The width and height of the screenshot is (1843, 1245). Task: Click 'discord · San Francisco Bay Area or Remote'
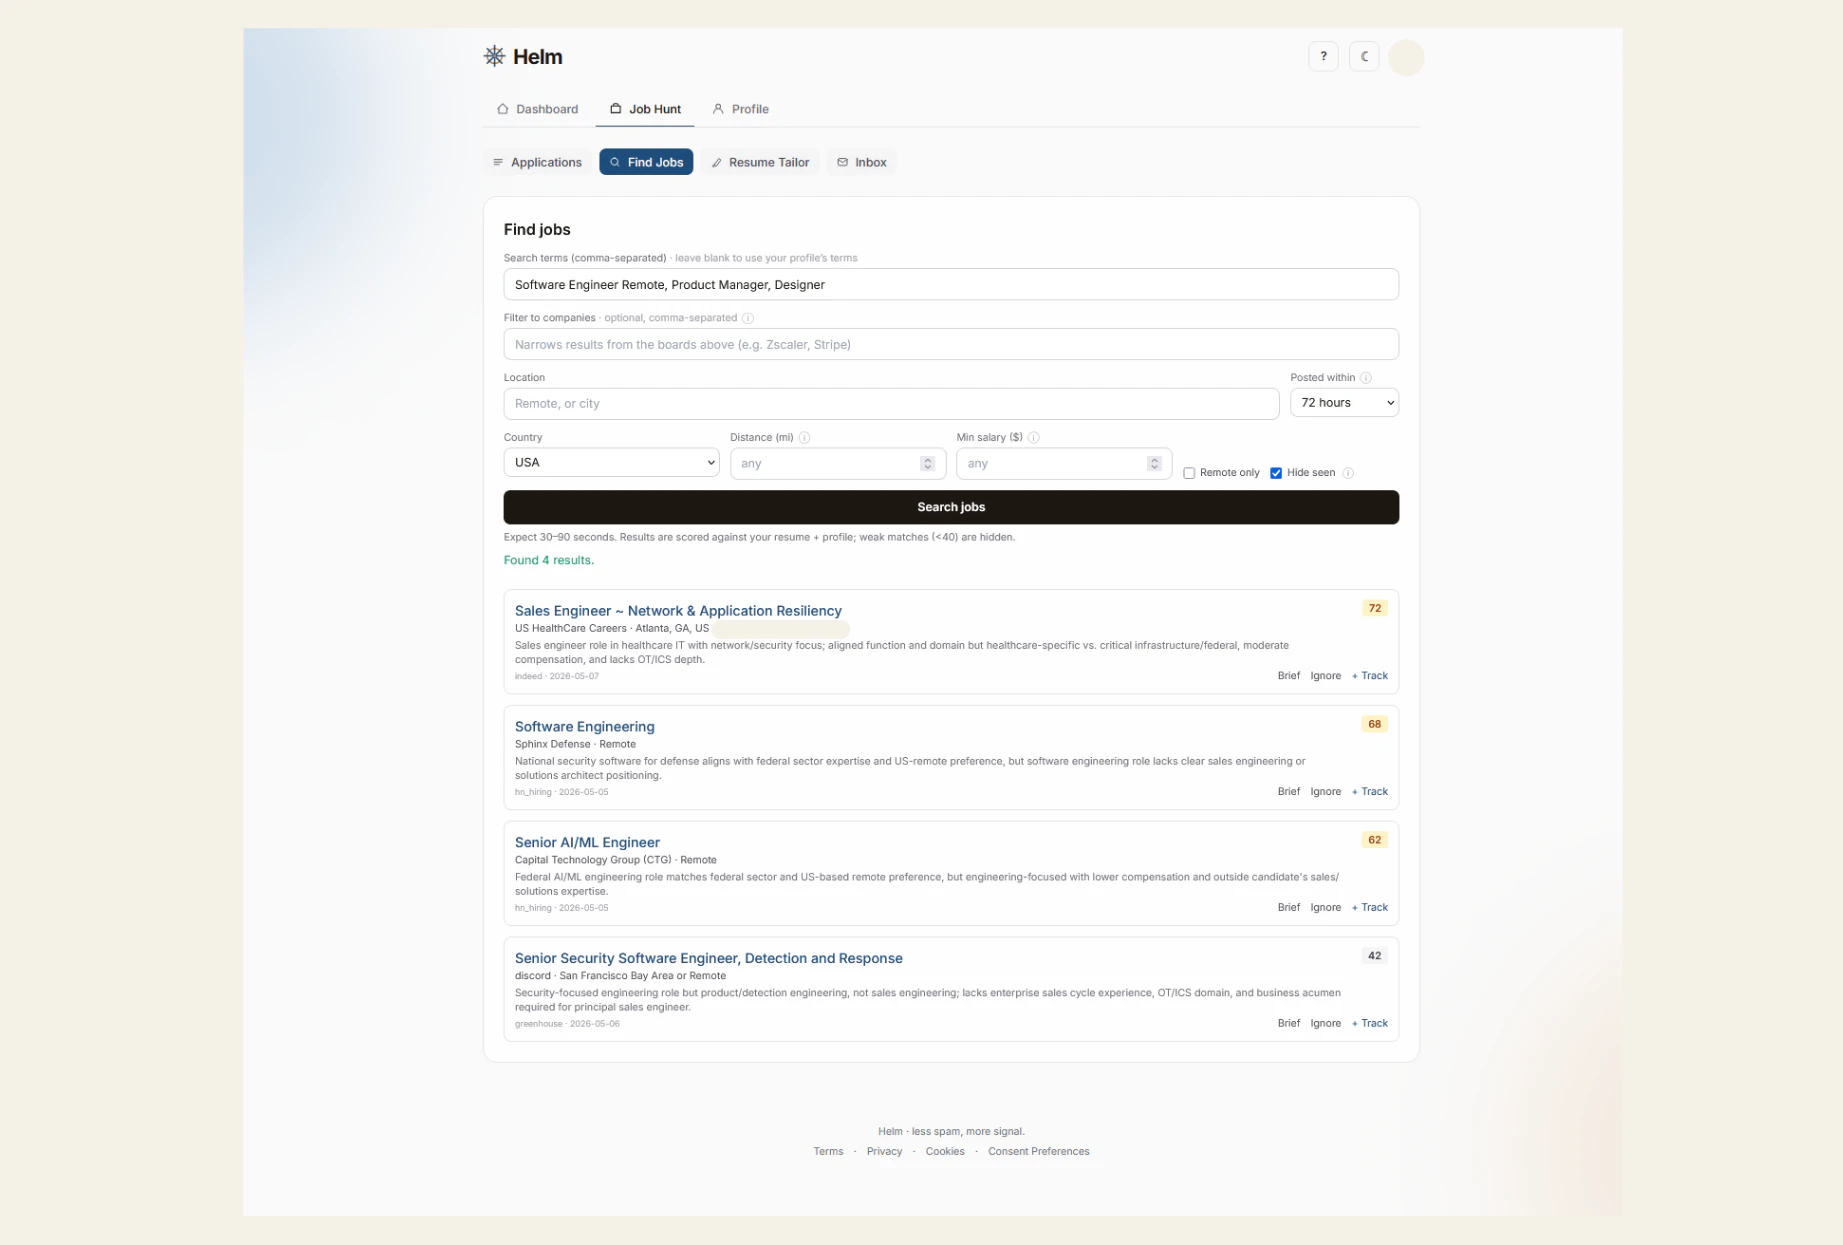coord(620,976)
